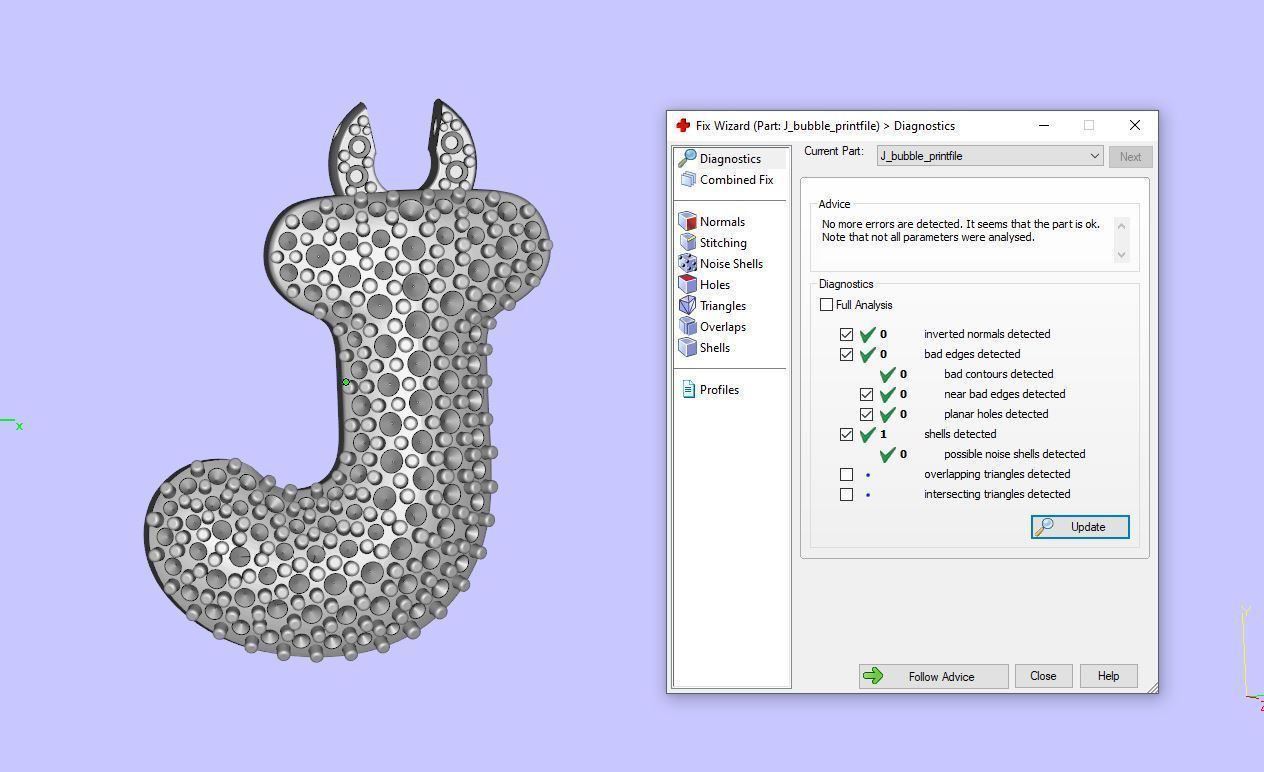Click green checkmark beside possible noise shells

point(887,454)
